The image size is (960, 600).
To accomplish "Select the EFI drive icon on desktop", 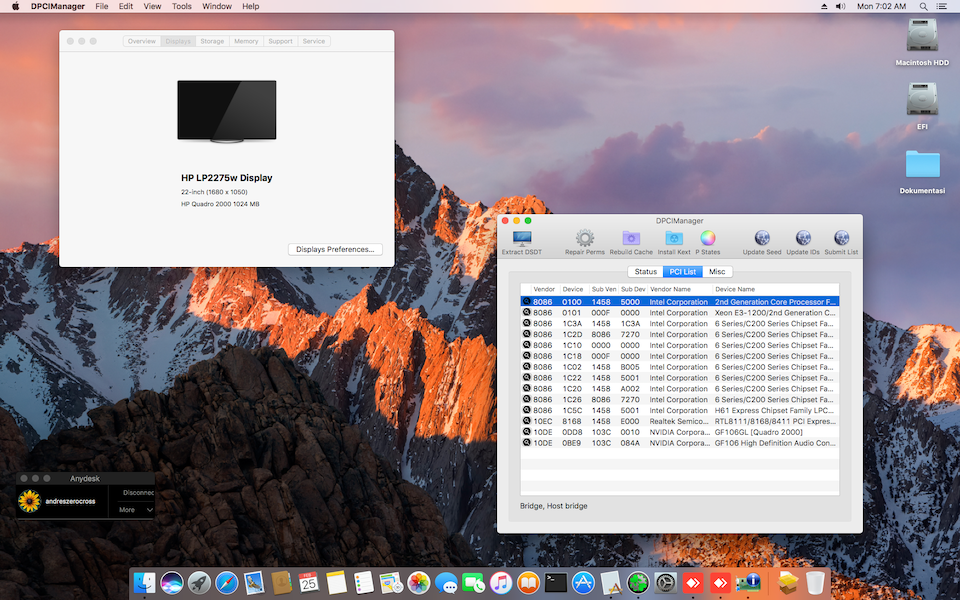I will tap(922, 99).
